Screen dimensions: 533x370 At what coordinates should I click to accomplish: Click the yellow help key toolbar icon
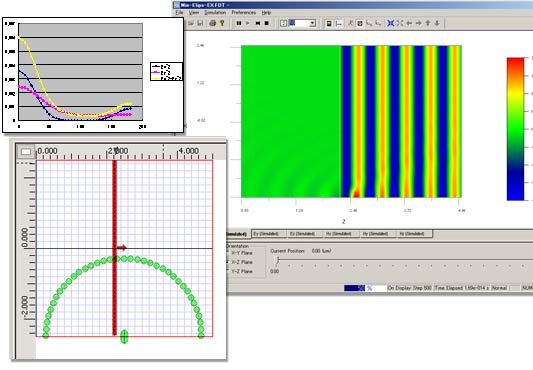coord(222,23)
